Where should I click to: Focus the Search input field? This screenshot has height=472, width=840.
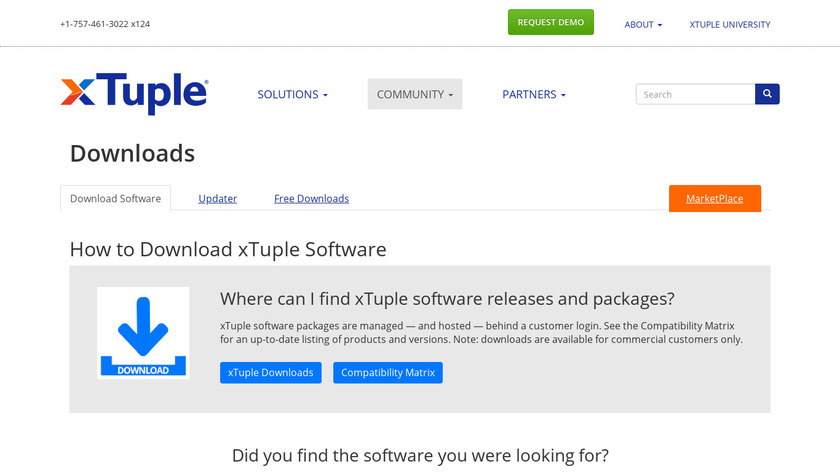tap(695, 94)
